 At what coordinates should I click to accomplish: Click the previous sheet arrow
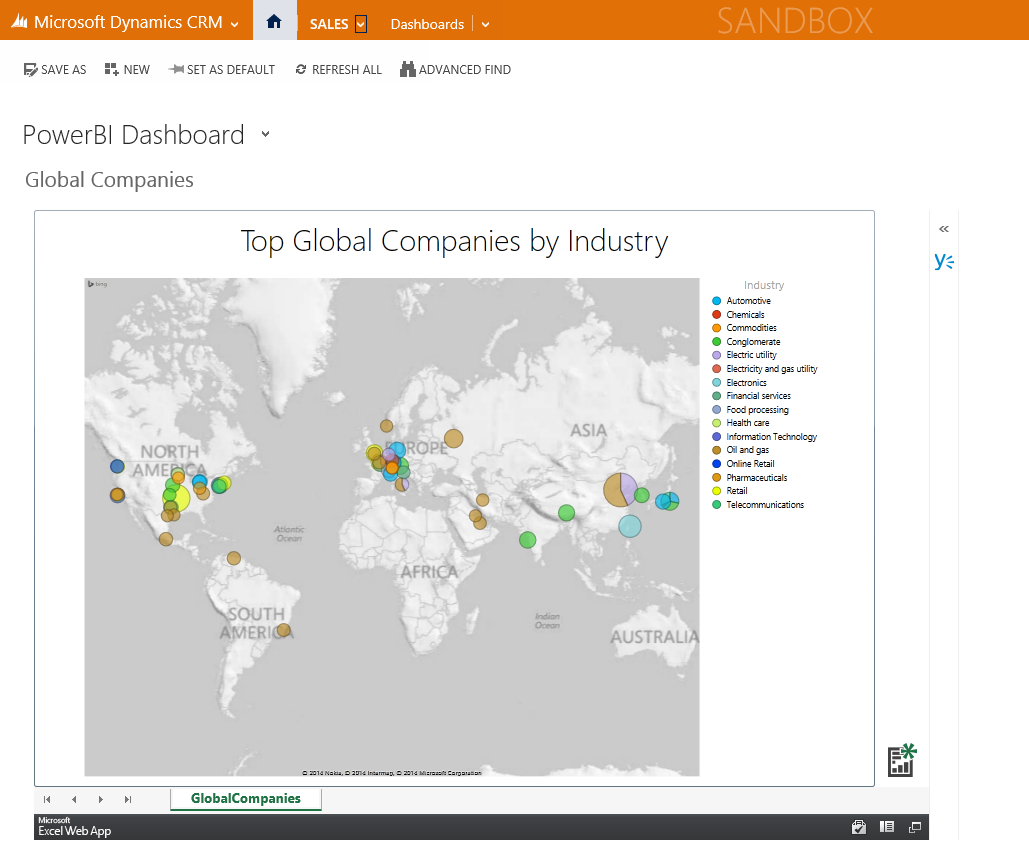point(74,799)
